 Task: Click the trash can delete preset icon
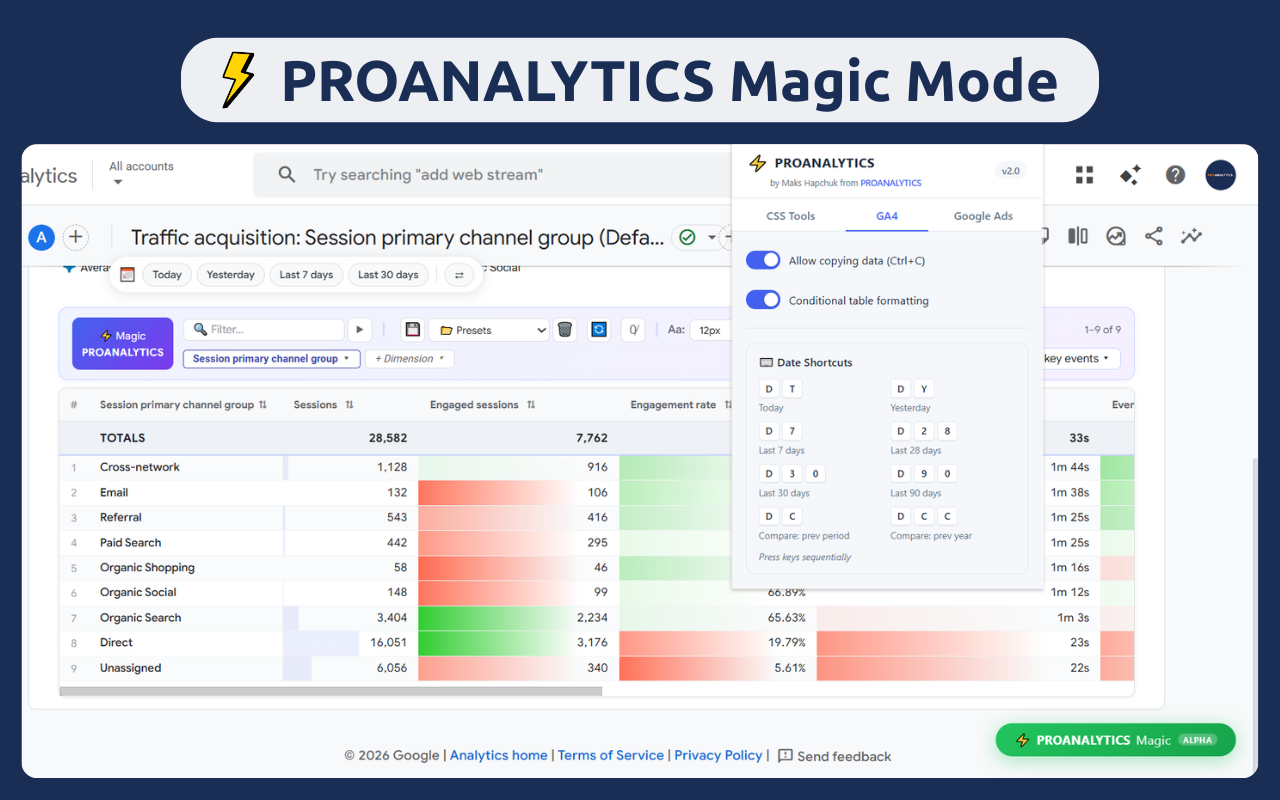pyautogui.click(x=565, y=329)
